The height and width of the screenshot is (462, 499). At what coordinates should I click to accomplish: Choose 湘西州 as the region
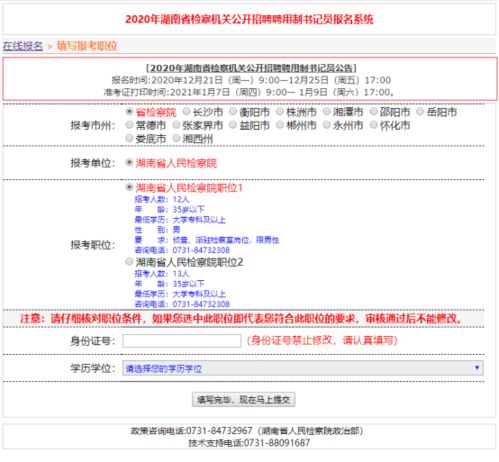176,138
